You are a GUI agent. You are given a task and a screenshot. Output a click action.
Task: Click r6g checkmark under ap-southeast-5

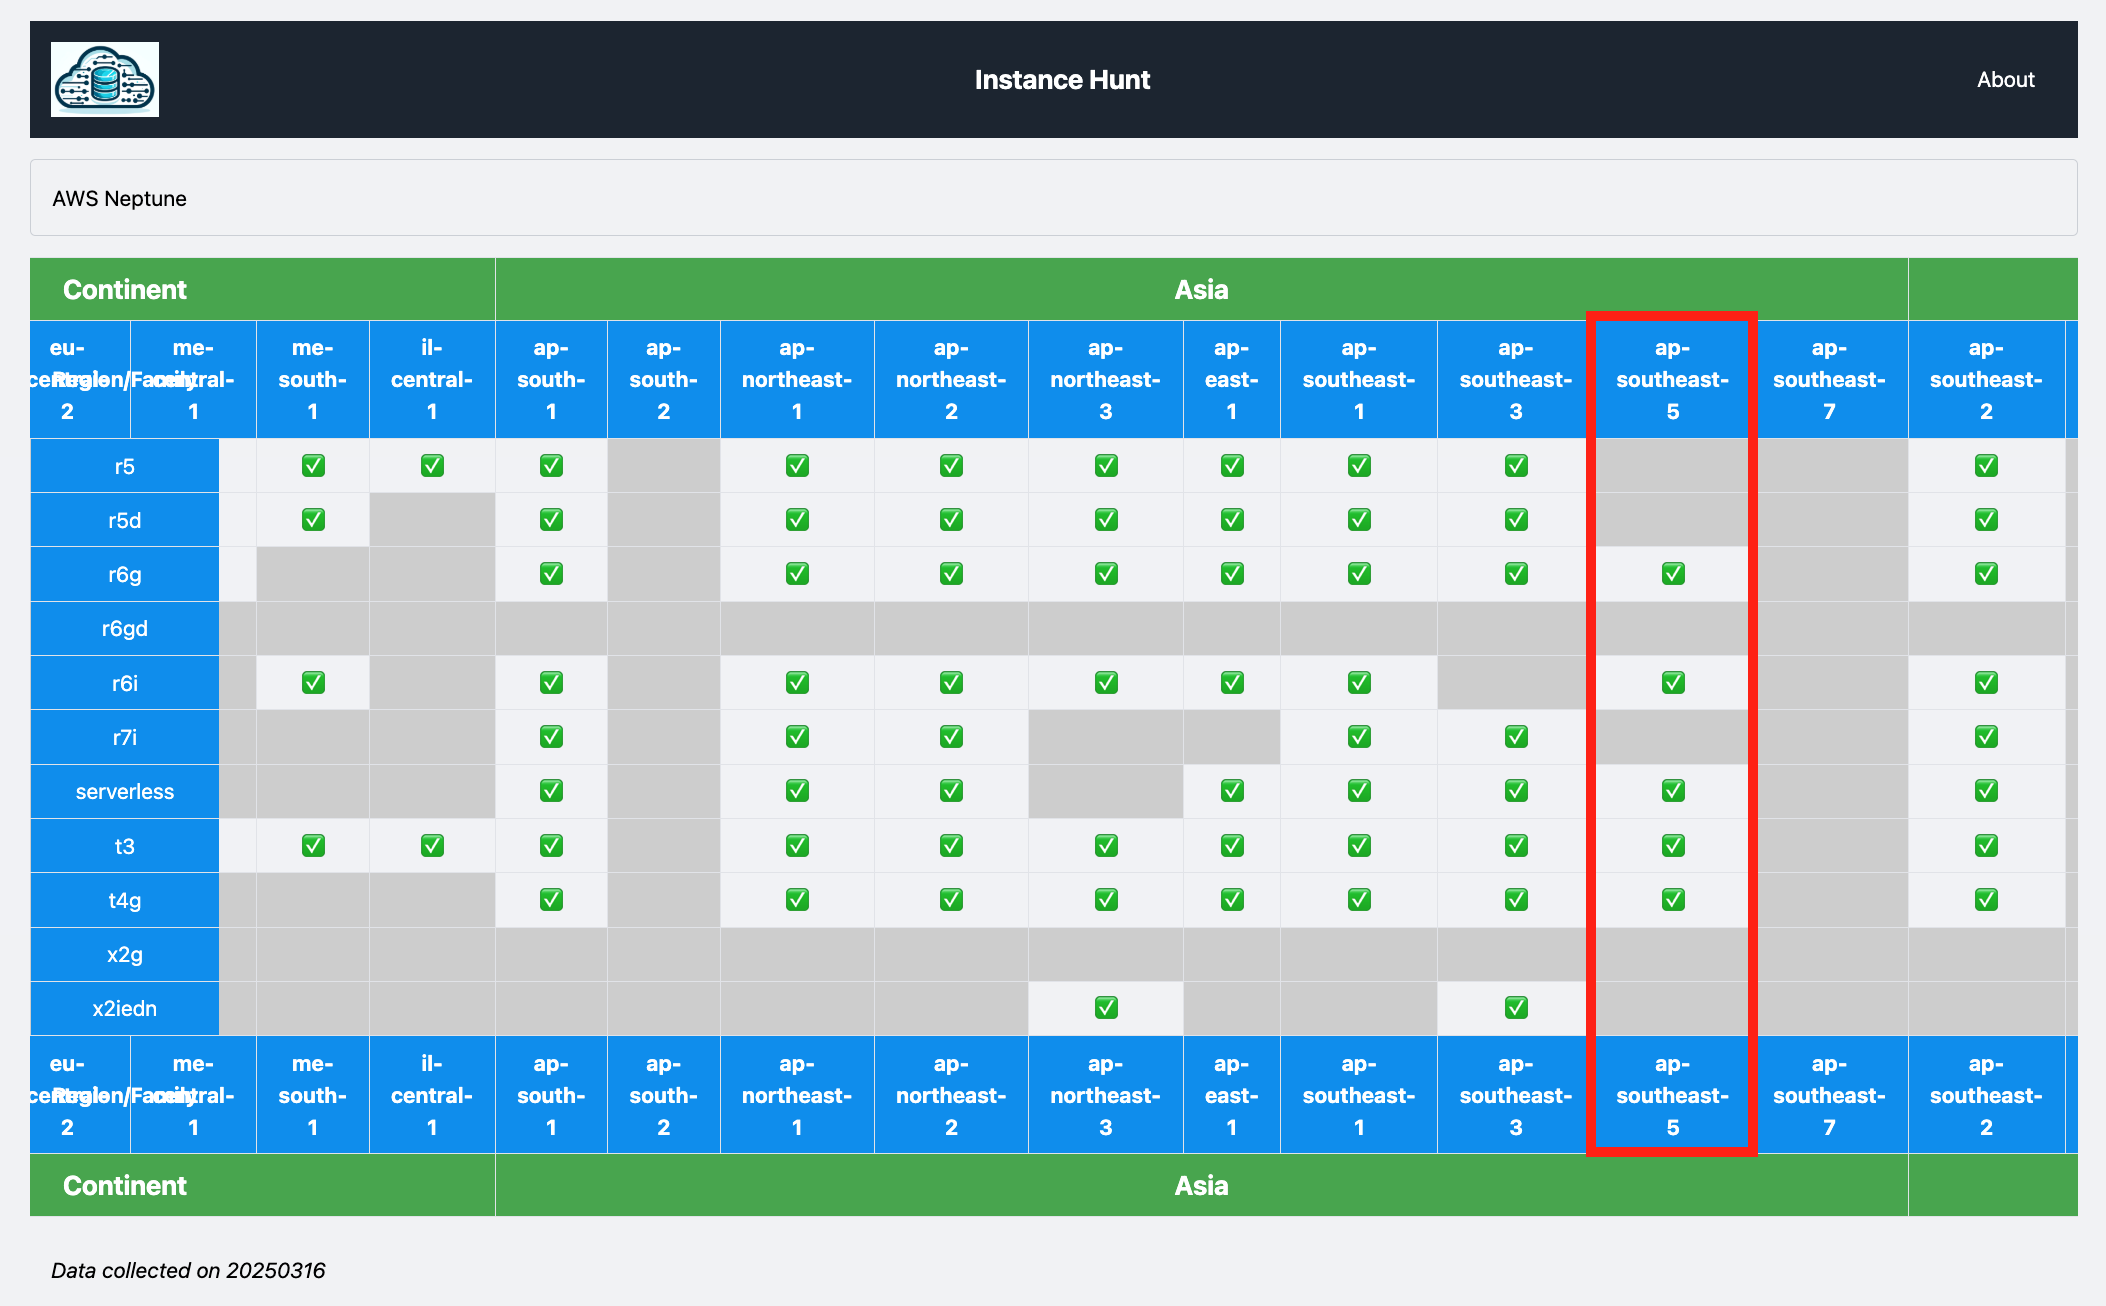pyautogui.click(x=1673, y=574)
